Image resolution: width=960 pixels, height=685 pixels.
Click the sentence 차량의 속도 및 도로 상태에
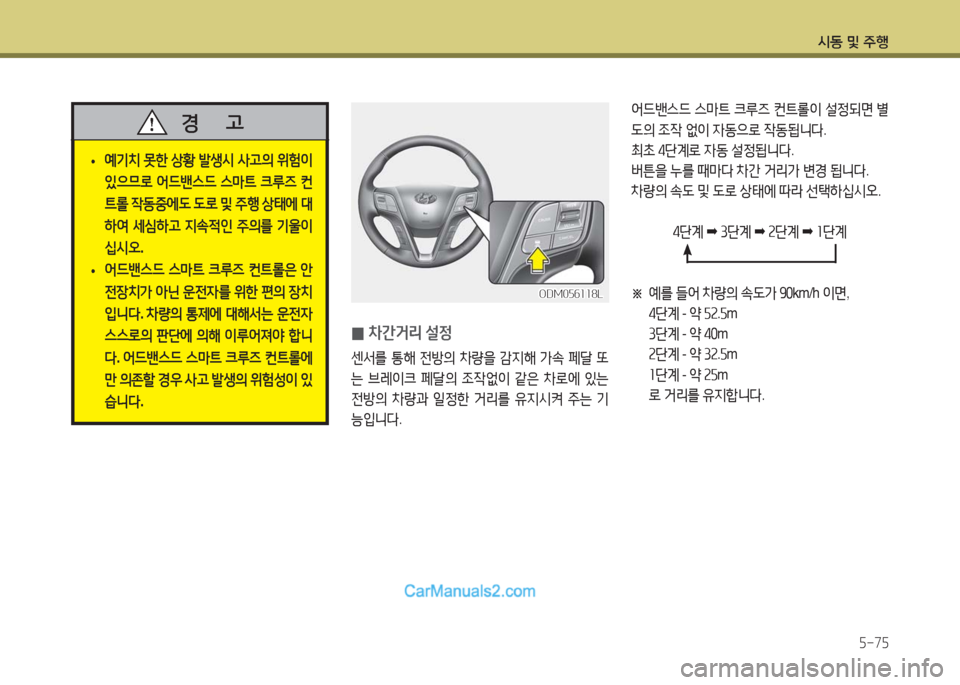pos(756,192)
